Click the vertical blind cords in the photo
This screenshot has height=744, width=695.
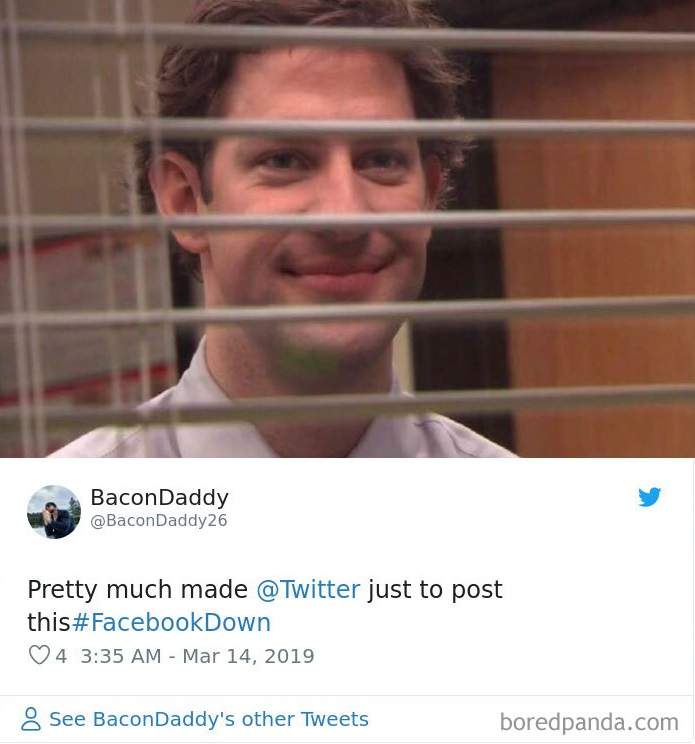[21, 228]
